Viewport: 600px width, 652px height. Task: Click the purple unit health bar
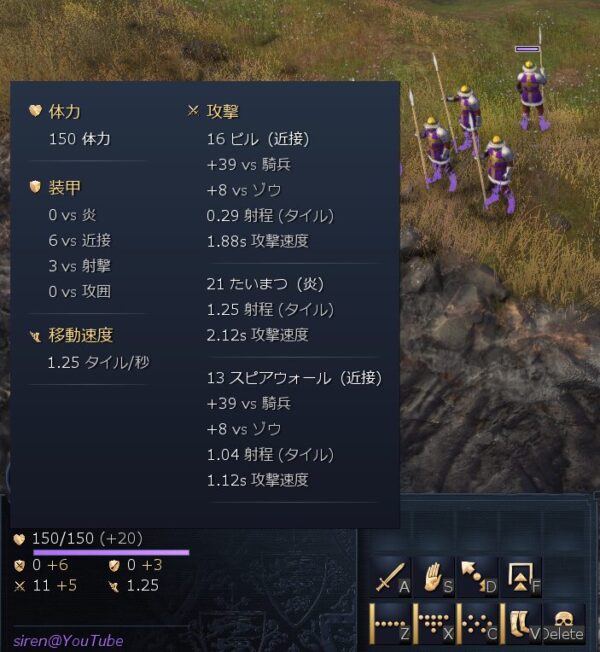point(111,553)
